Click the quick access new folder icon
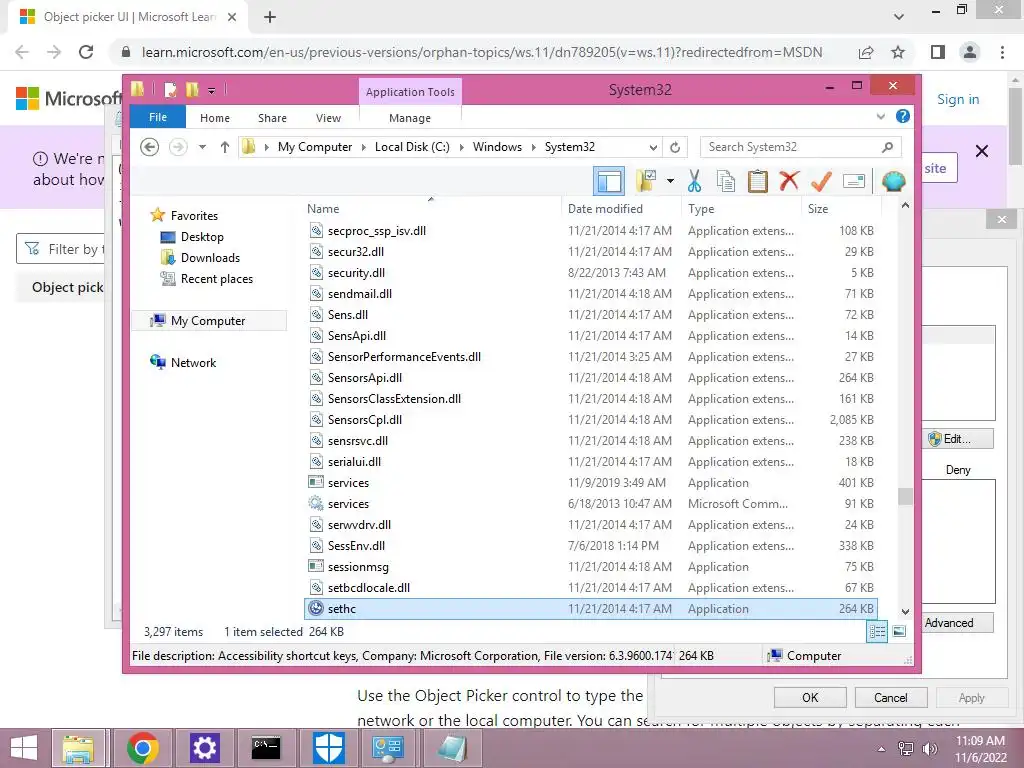The image size is (1024, 768). [191, 89]
